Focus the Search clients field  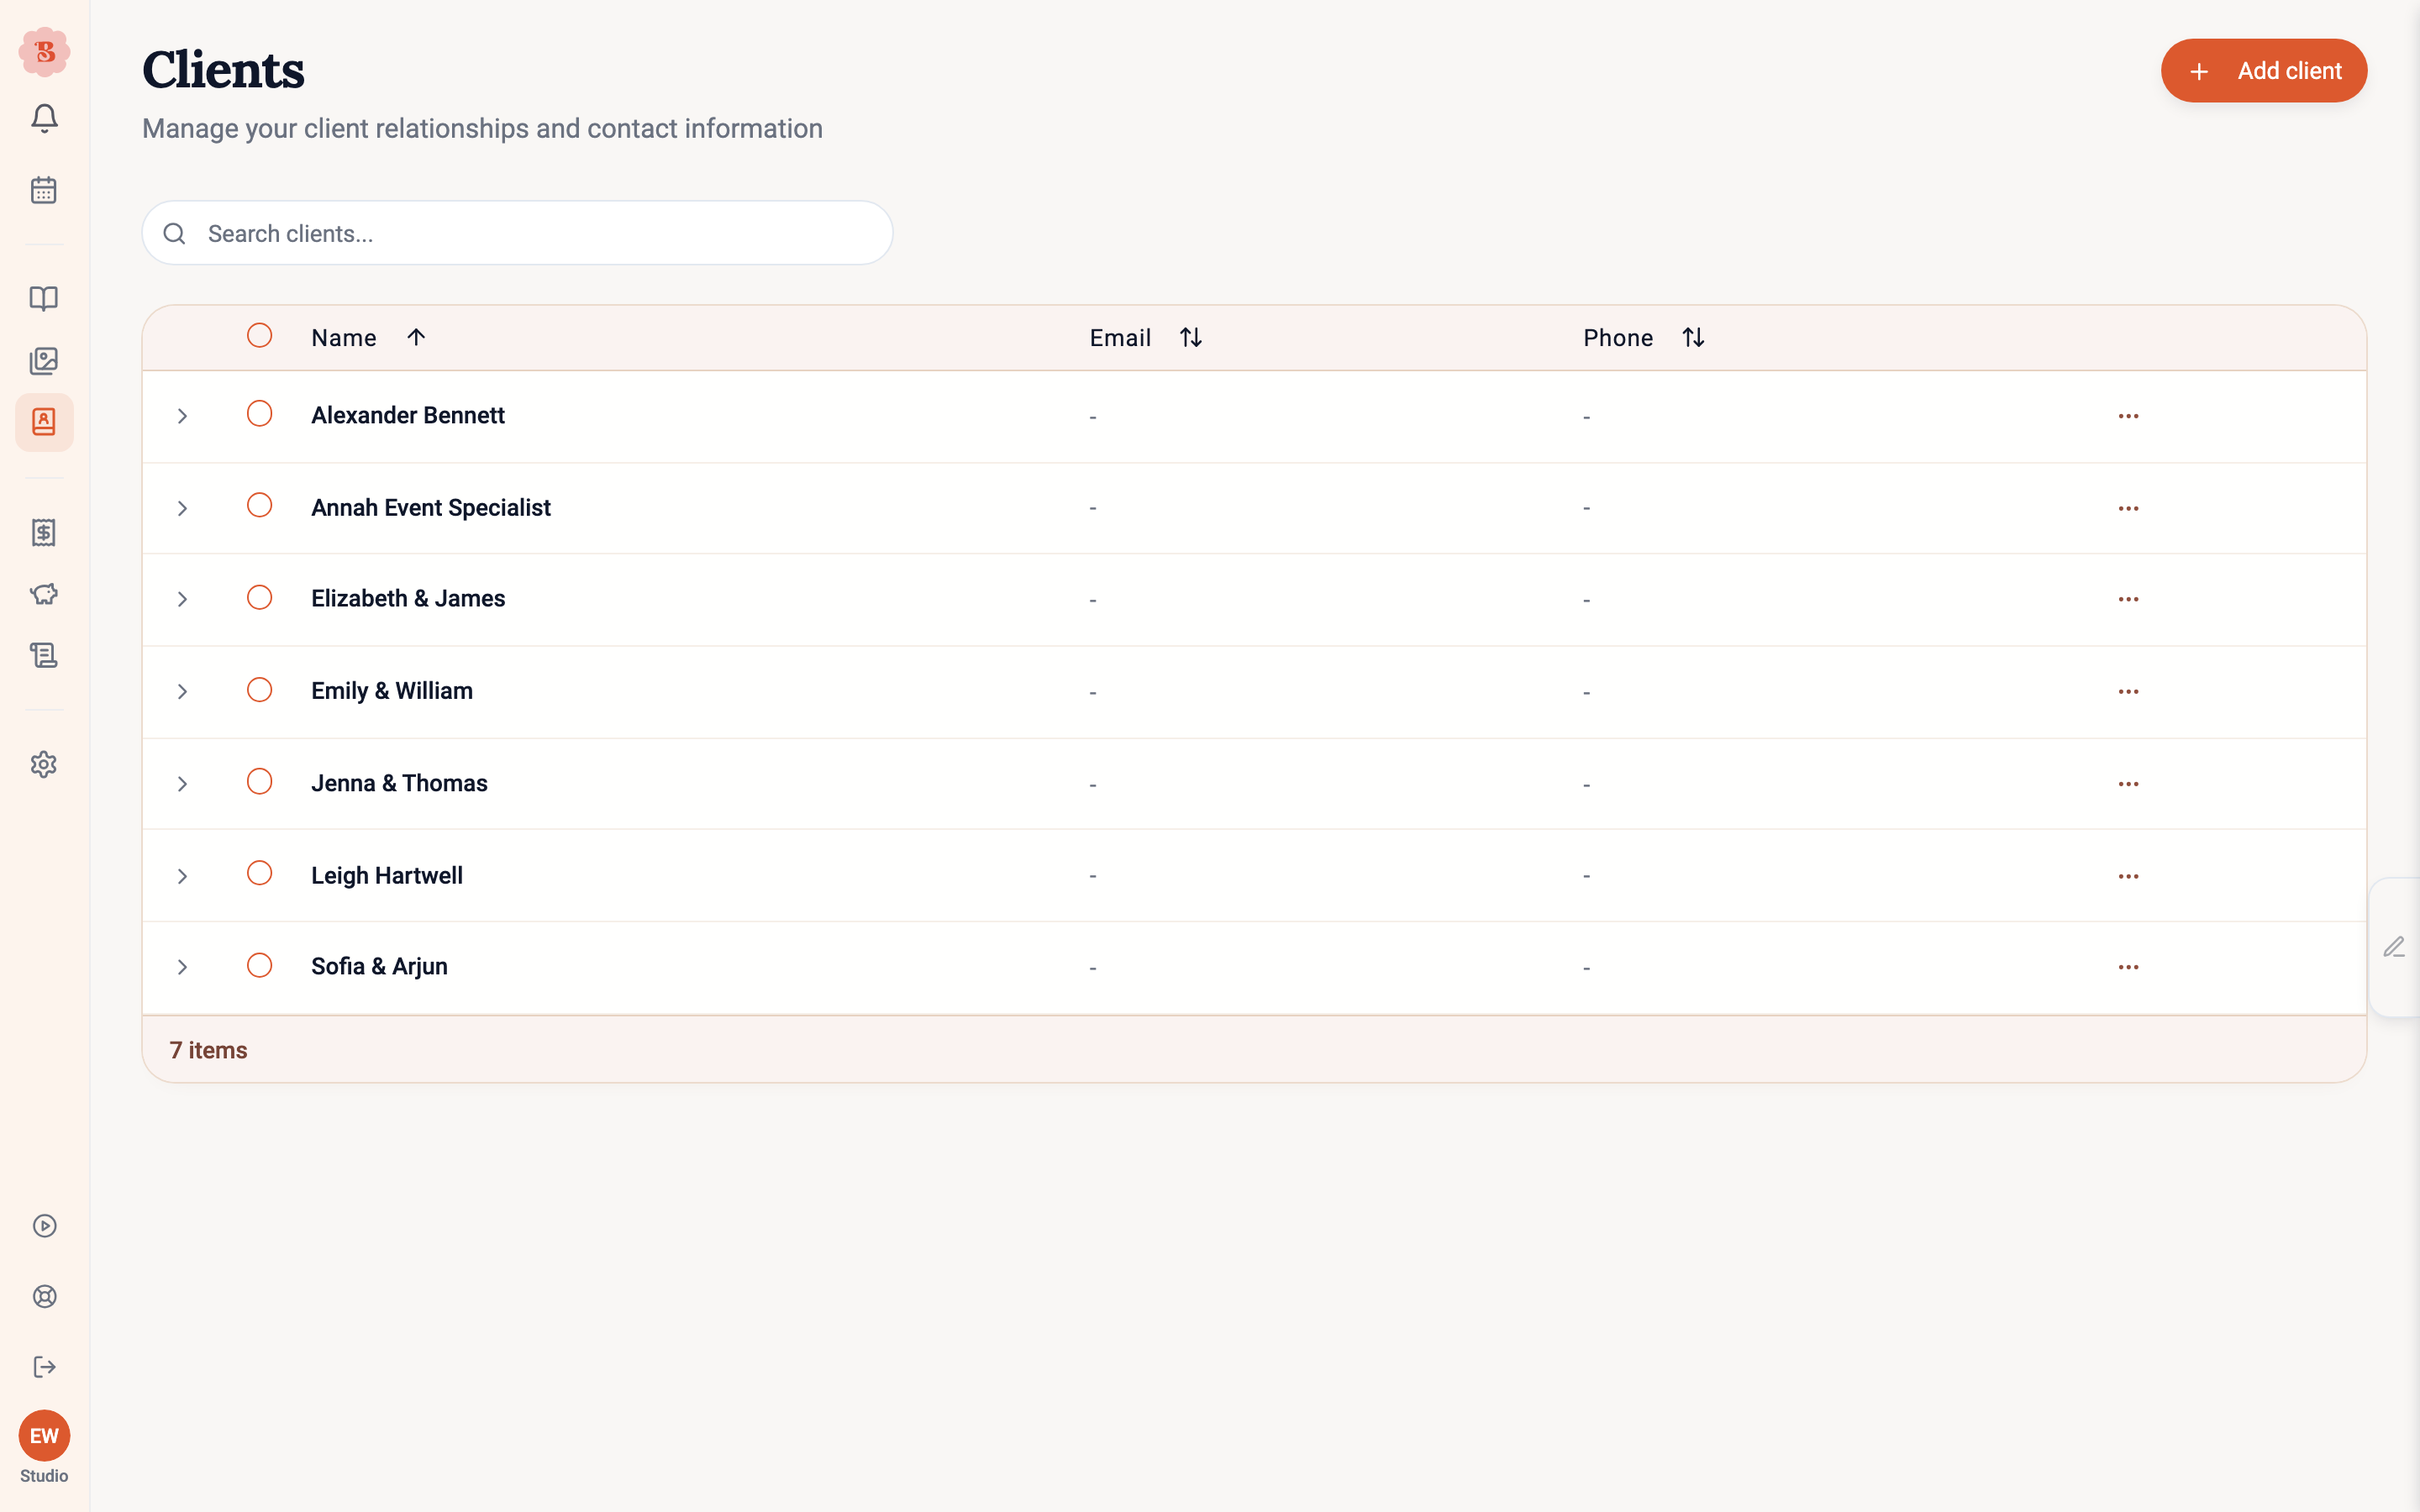517,233
